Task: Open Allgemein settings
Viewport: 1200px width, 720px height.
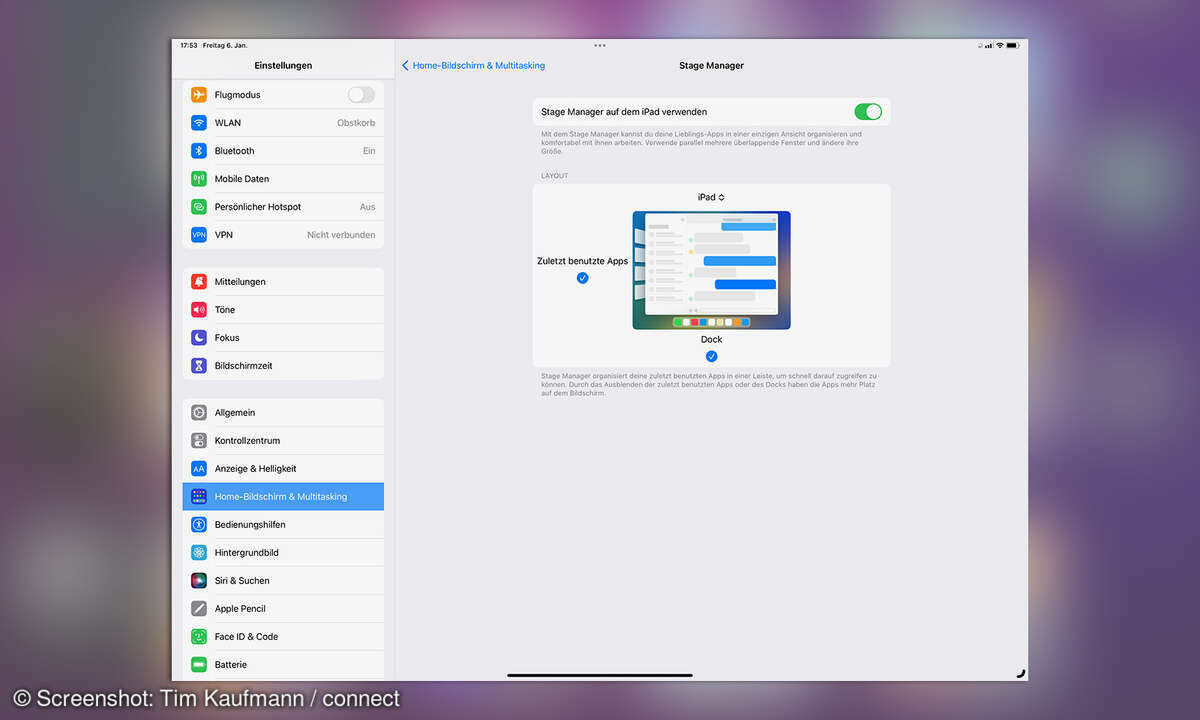Action: (283, 413)
